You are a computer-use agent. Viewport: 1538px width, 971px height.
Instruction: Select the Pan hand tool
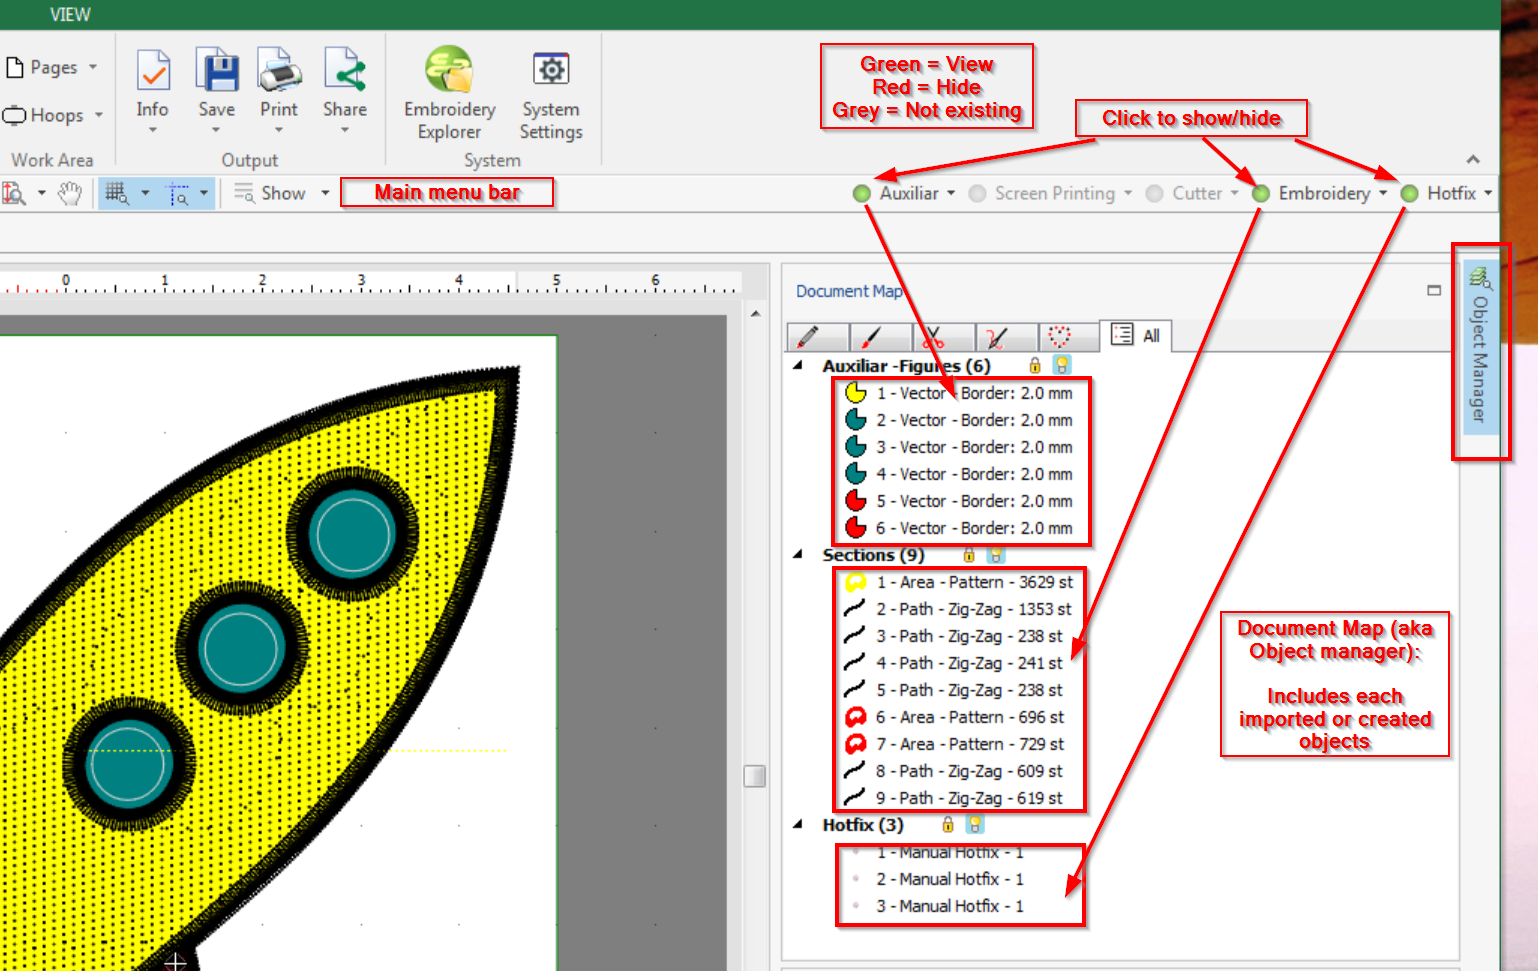point(69,194)
